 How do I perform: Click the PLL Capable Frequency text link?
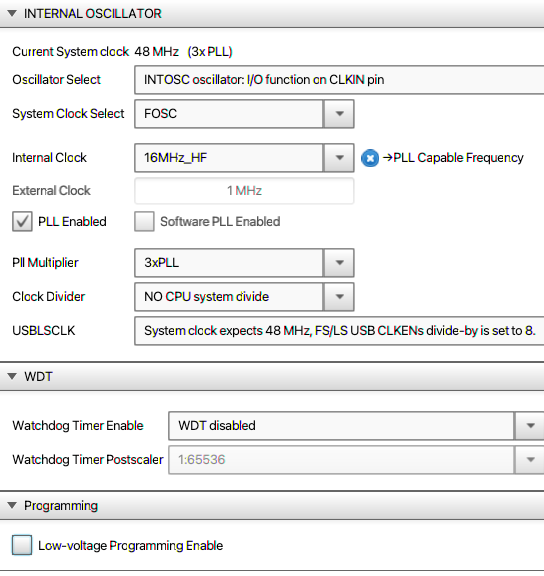coord(453,158)
